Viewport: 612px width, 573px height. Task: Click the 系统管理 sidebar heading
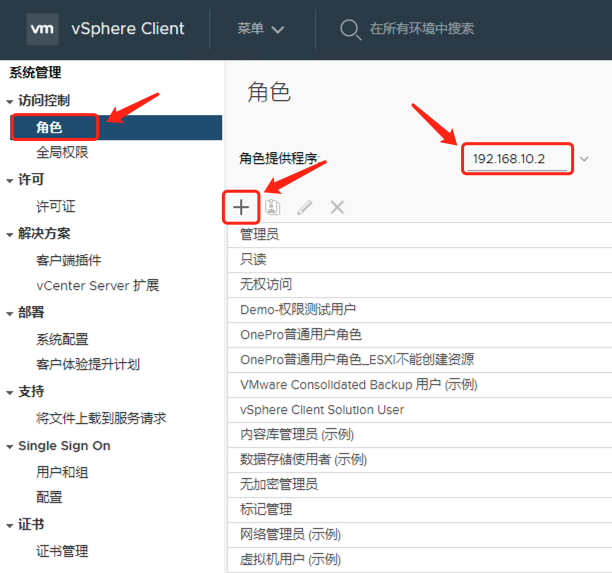[x=35, y=73]
